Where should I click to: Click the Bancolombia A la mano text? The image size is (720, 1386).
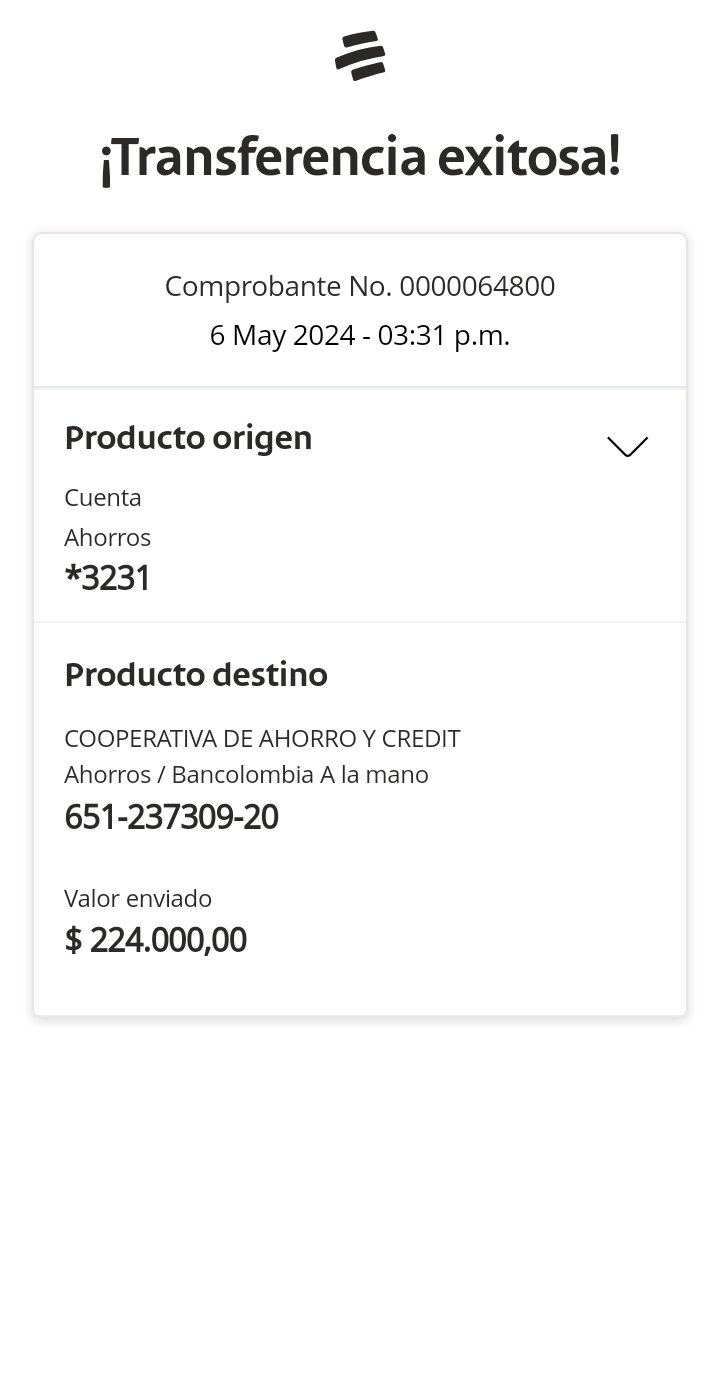pos(300,775)
